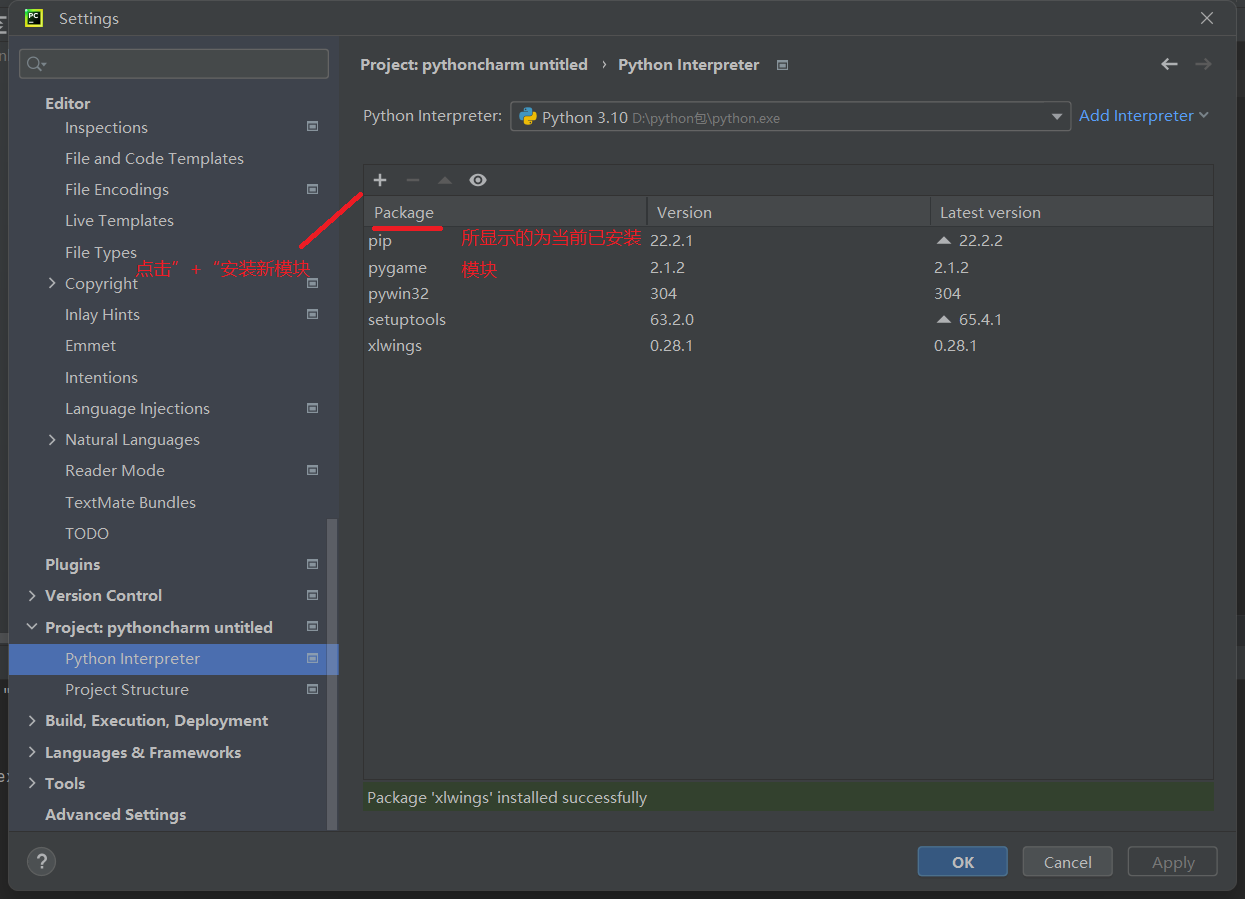
Task: Select the pywin32 package row
Action: click(788, 293)
